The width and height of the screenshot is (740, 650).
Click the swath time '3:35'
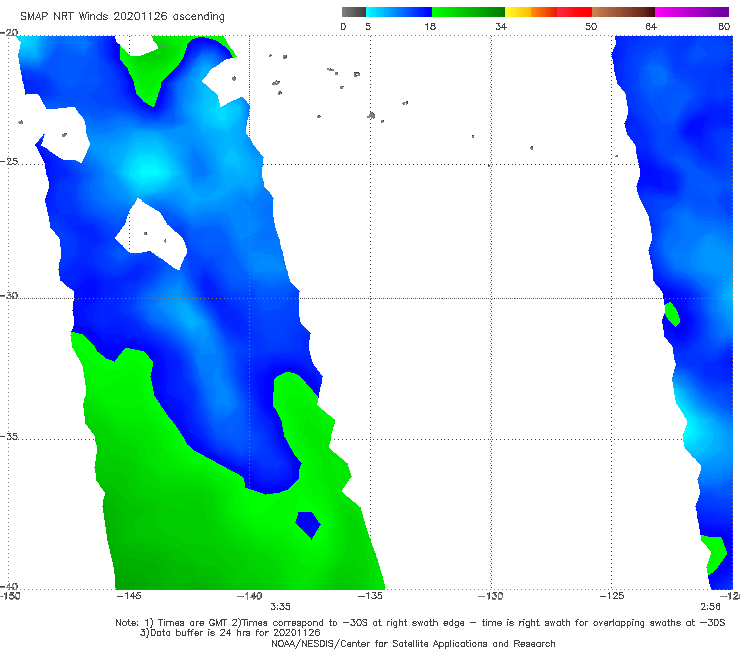280,607
